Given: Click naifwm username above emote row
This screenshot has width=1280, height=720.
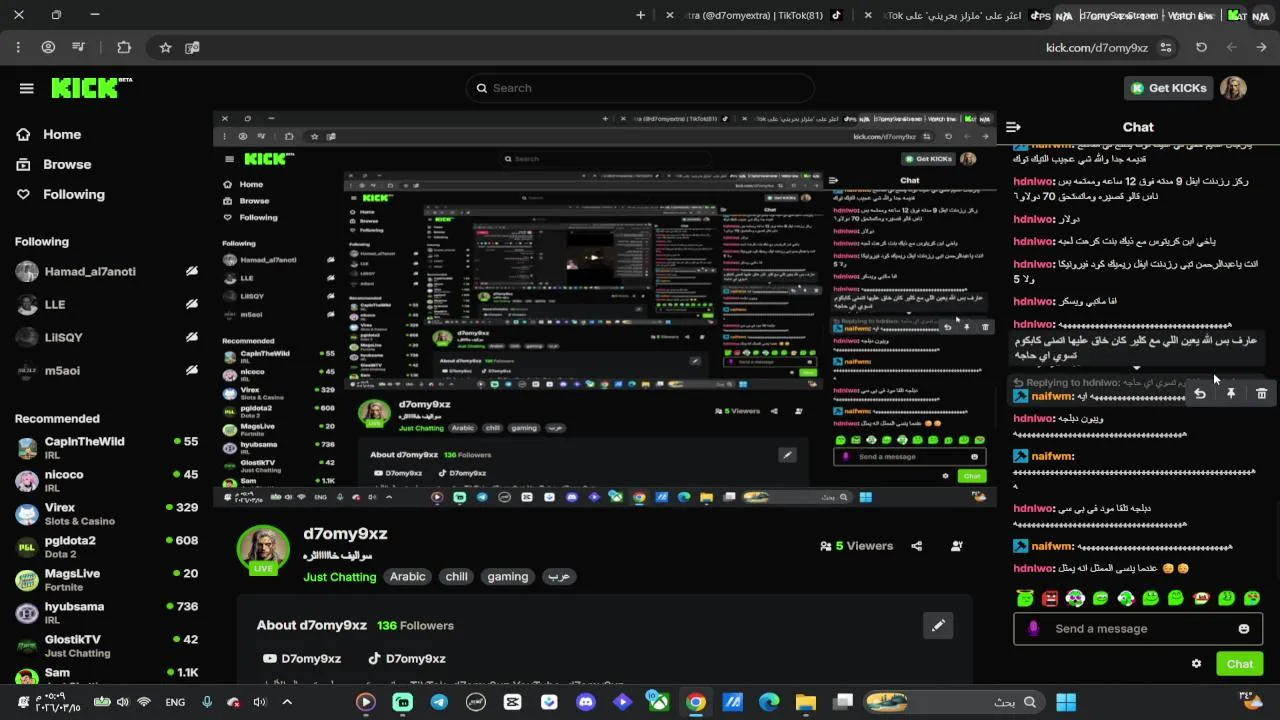Looking at the screenshot, I should (1053, 546).
